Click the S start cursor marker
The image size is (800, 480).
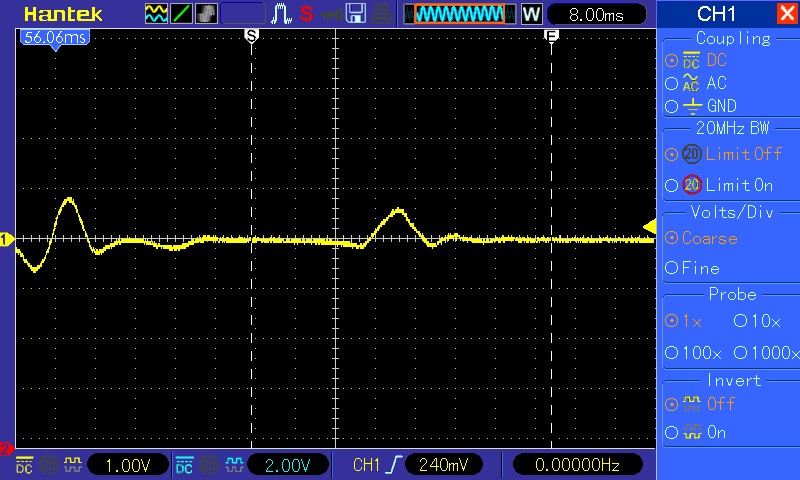click(252, 36)
